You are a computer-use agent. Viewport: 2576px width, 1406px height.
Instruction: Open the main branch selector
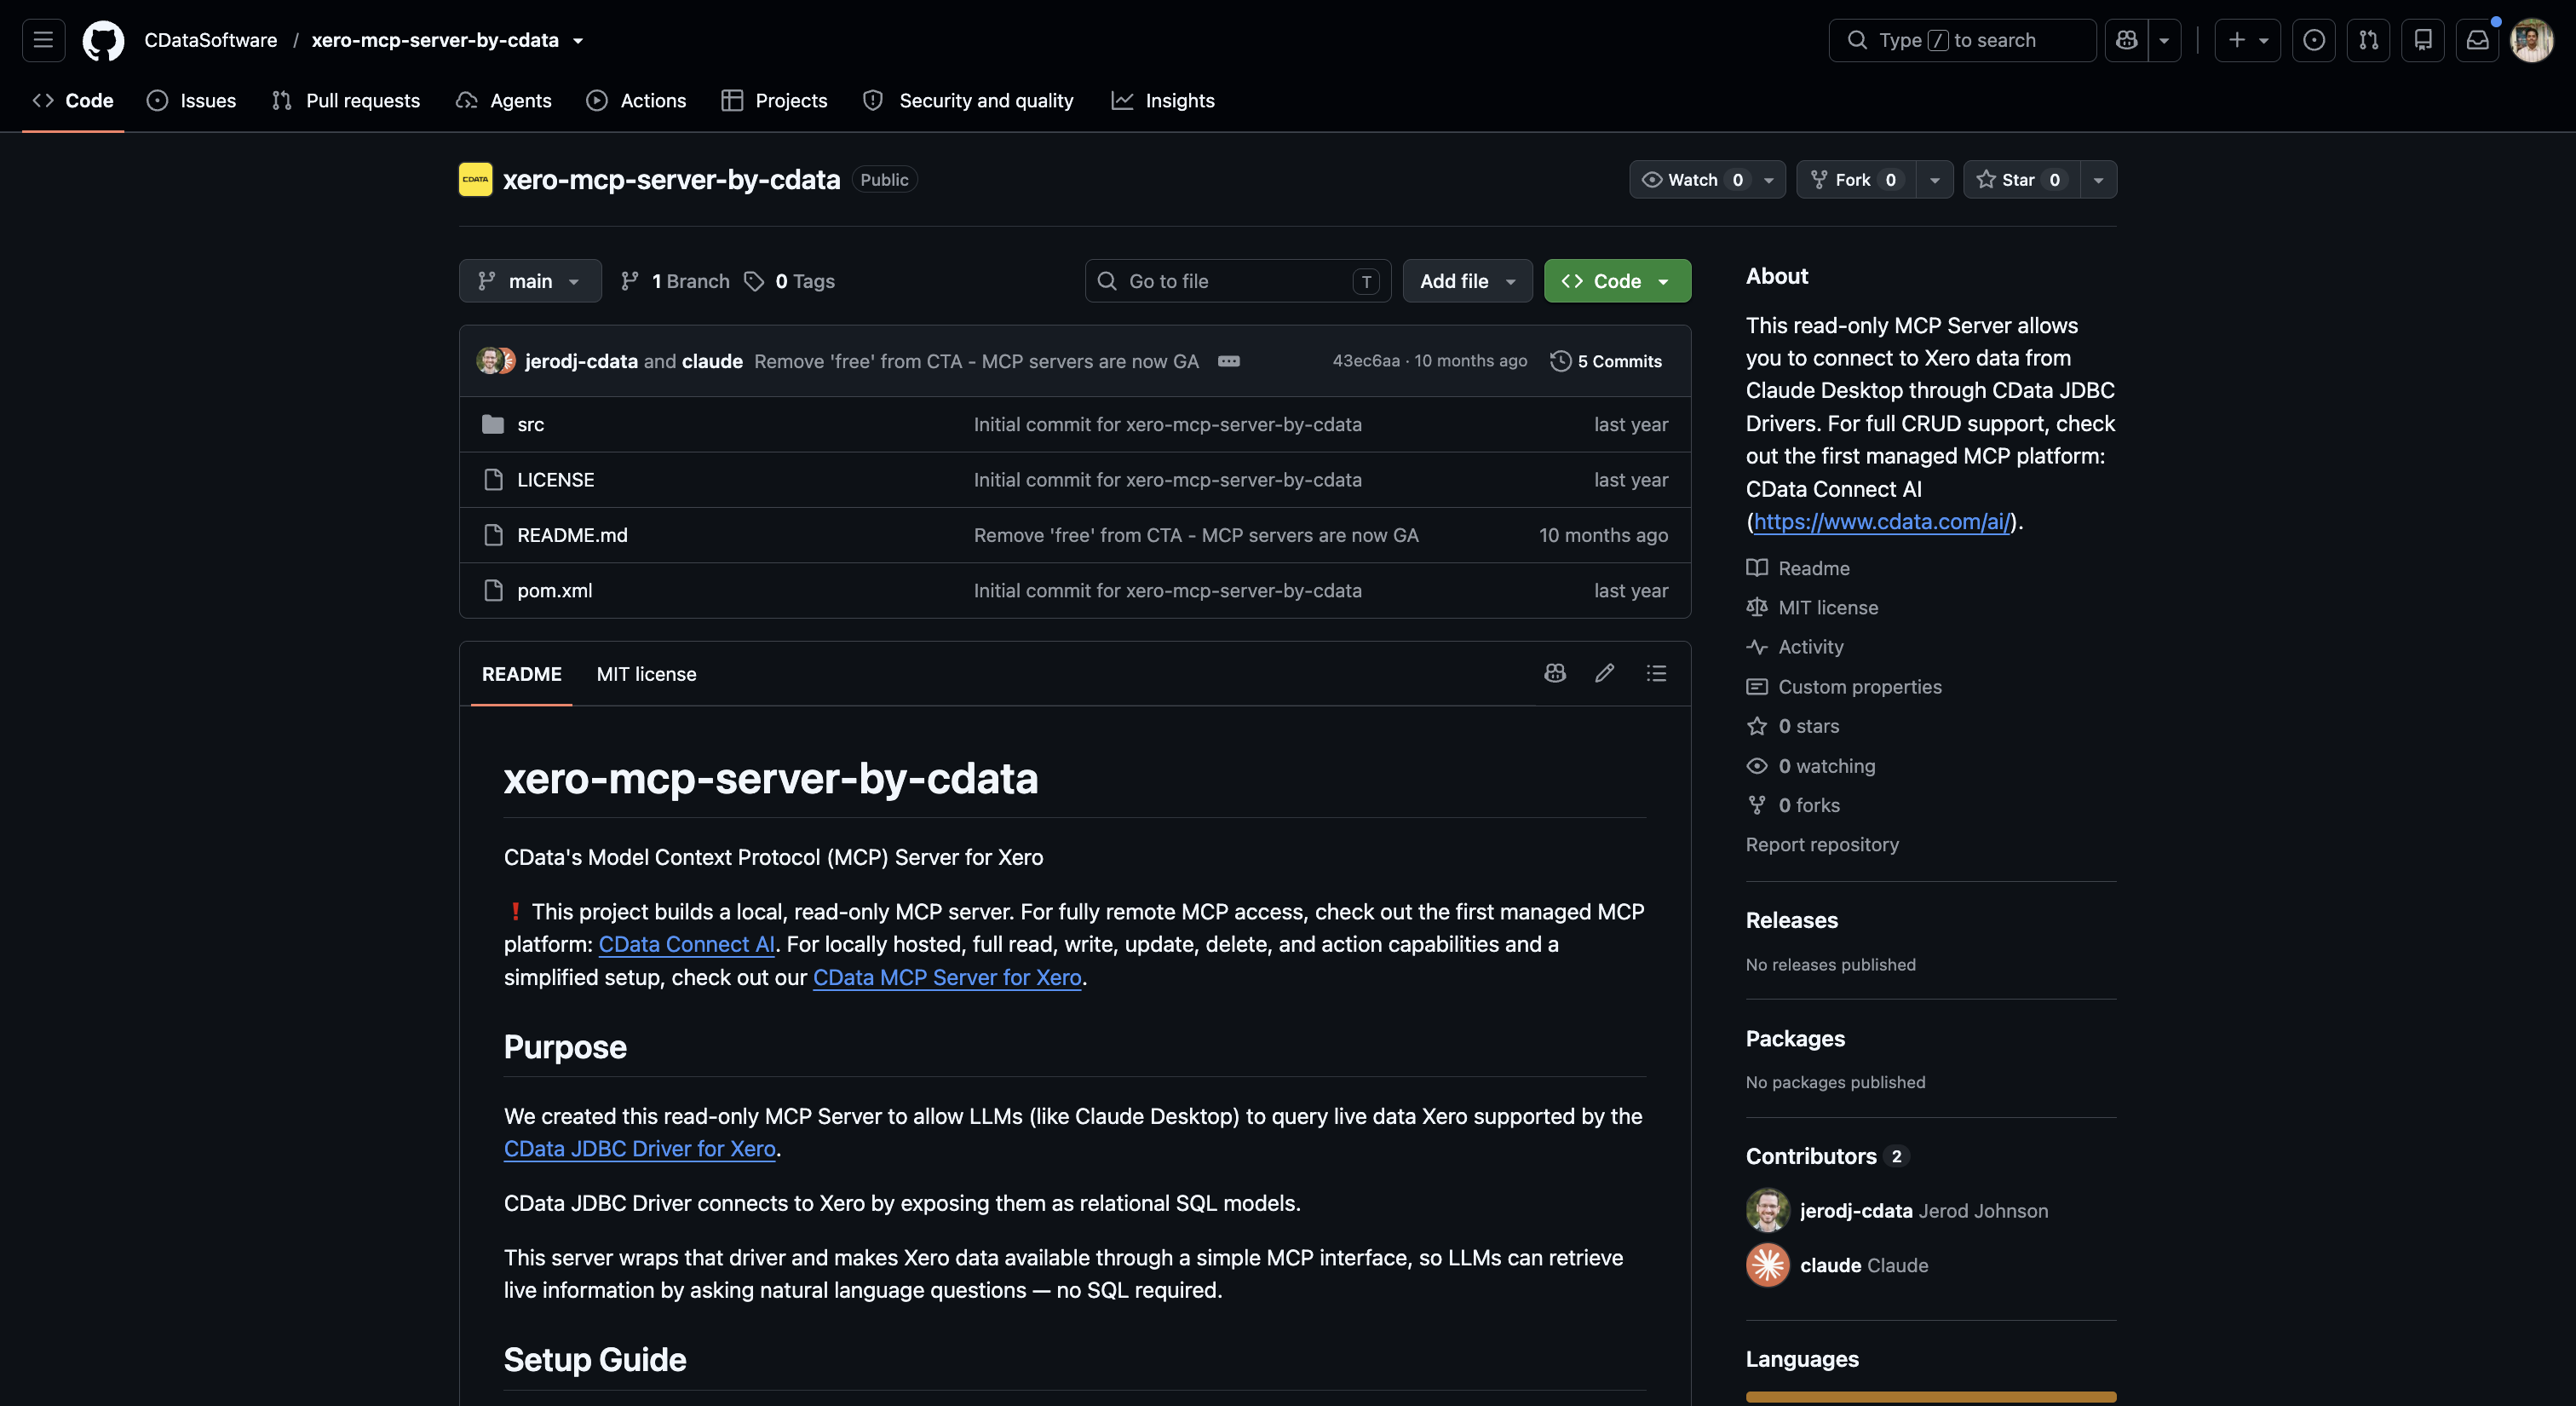pos(530,281)
